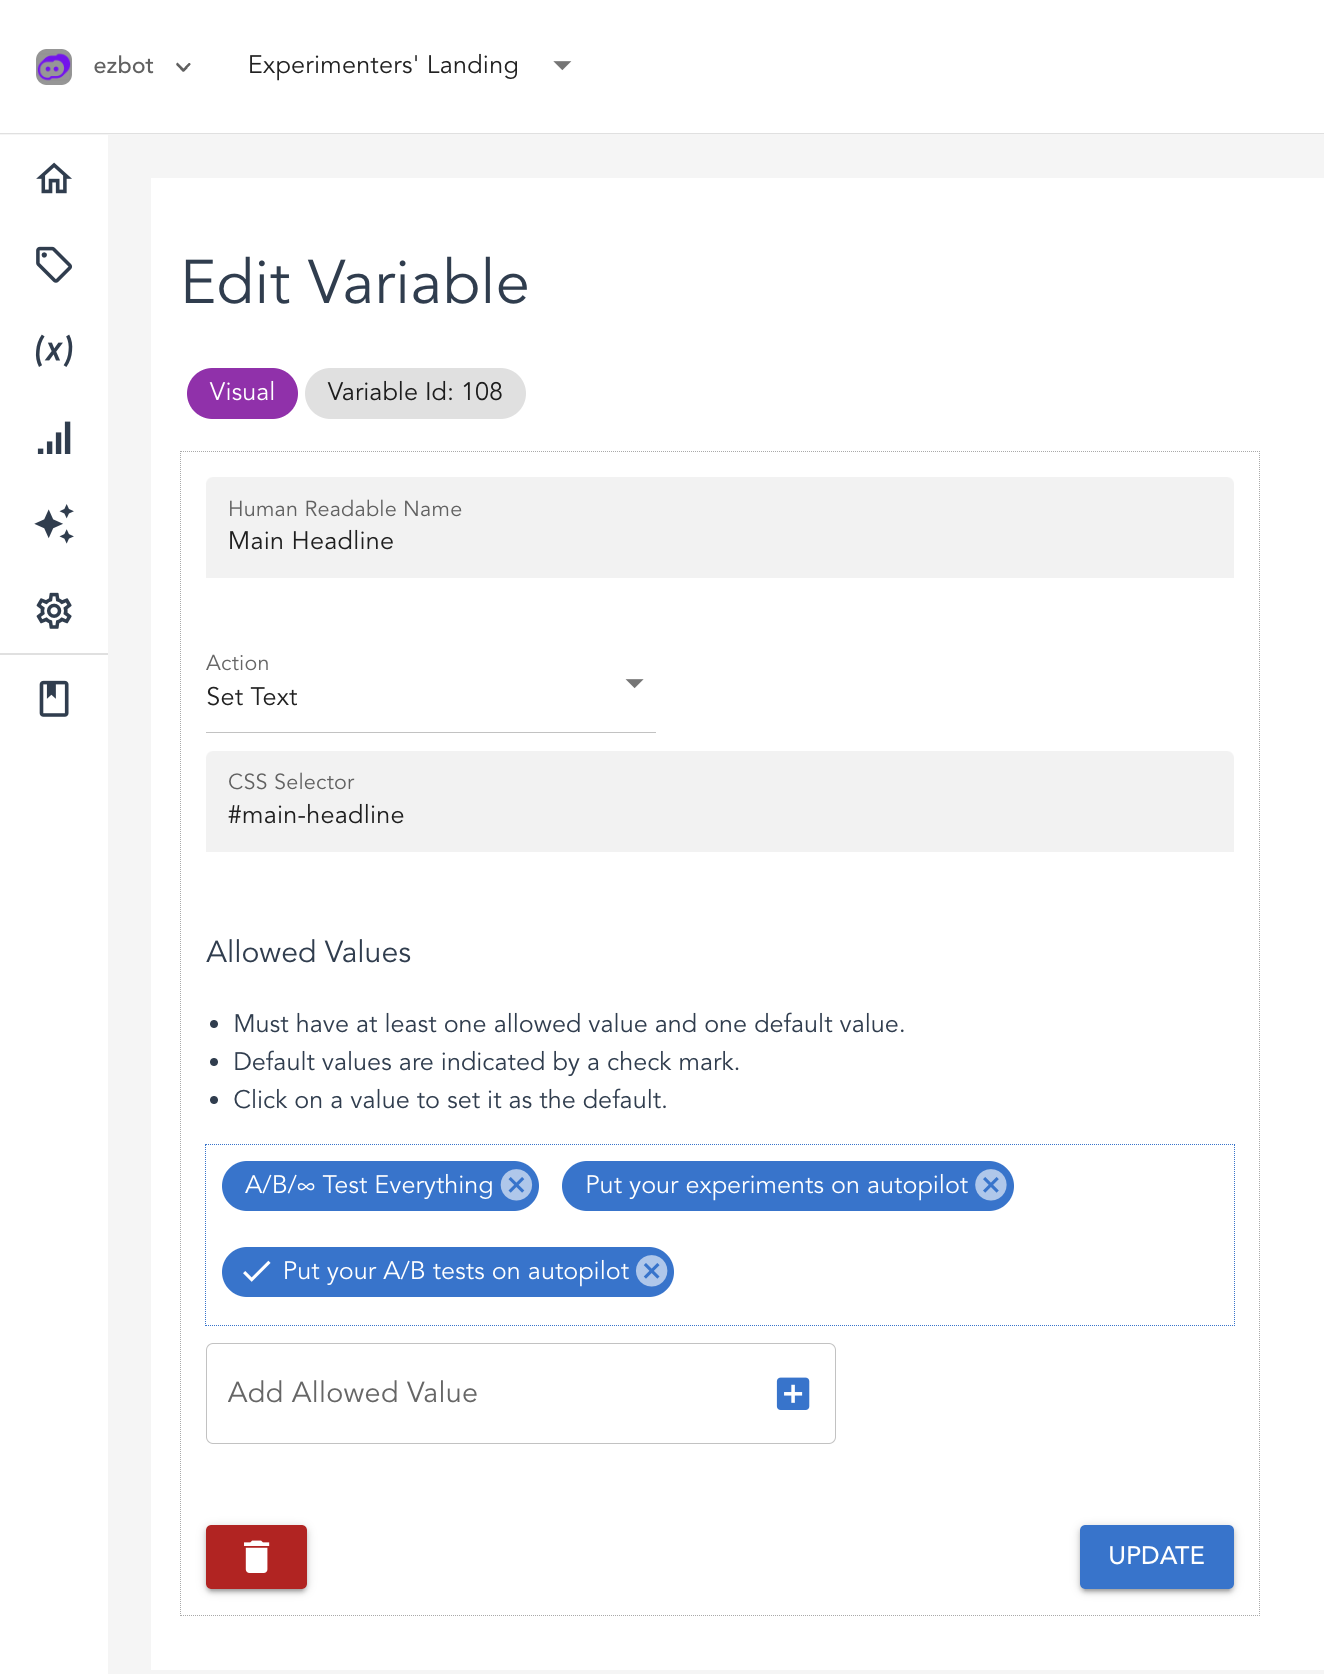Open the Variables (x) sidebar icon
The height and width of the screenshot is (1674, 1324).
tap(54, 350)
